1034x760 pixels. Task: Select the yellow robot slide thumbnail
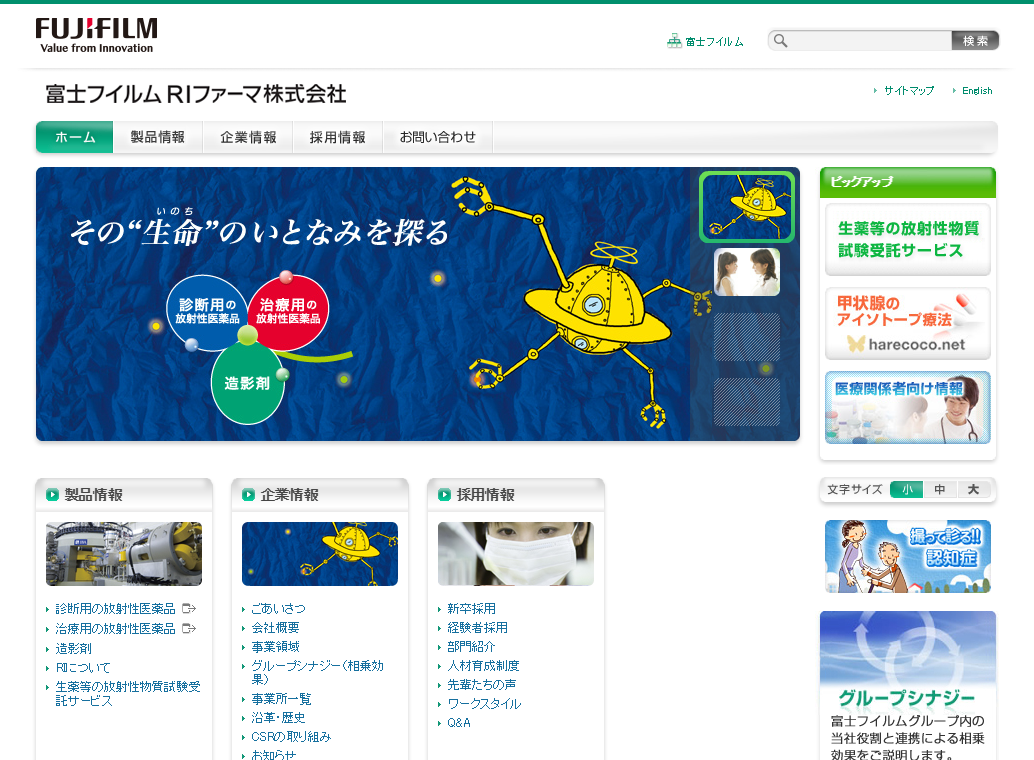coord(746,207)
